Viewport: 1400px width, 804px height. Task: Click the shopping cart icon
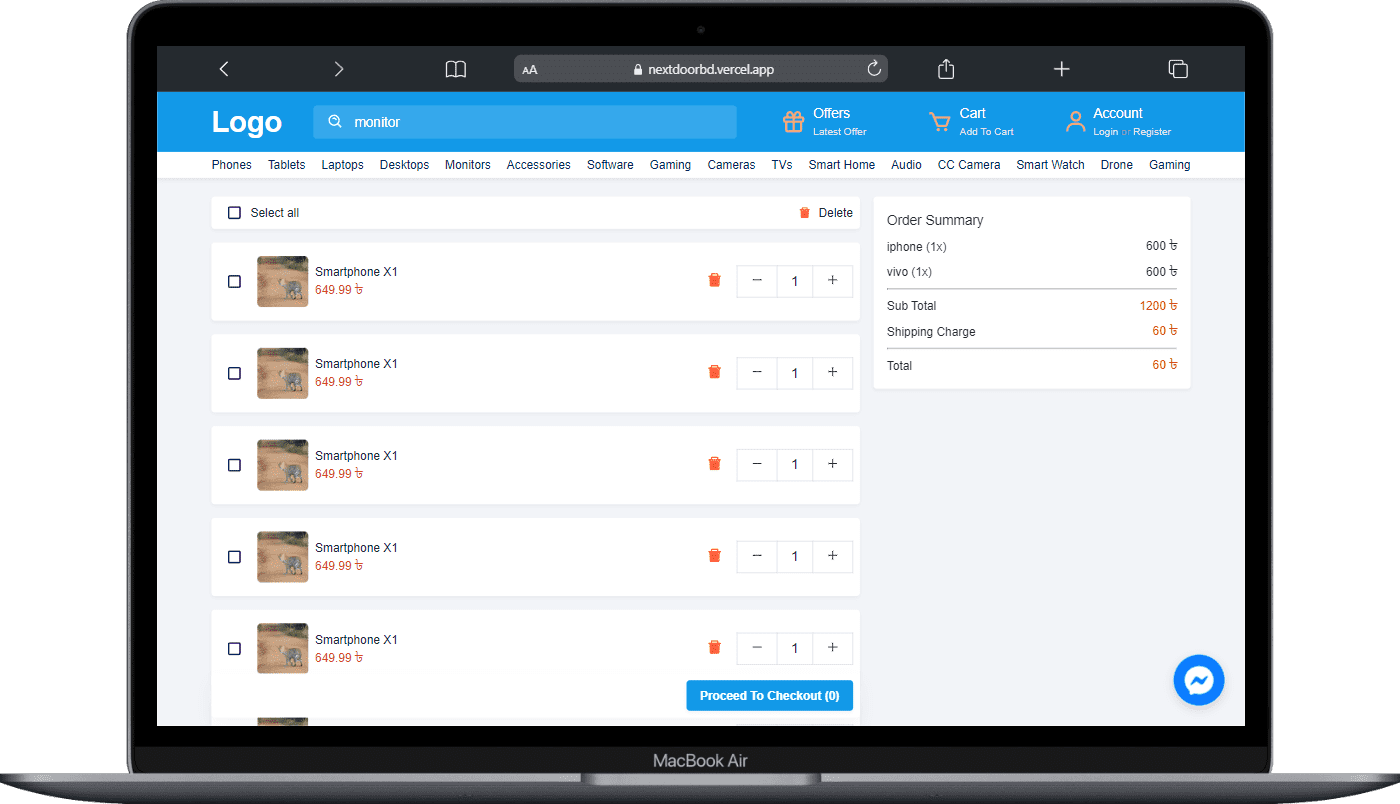940,122
